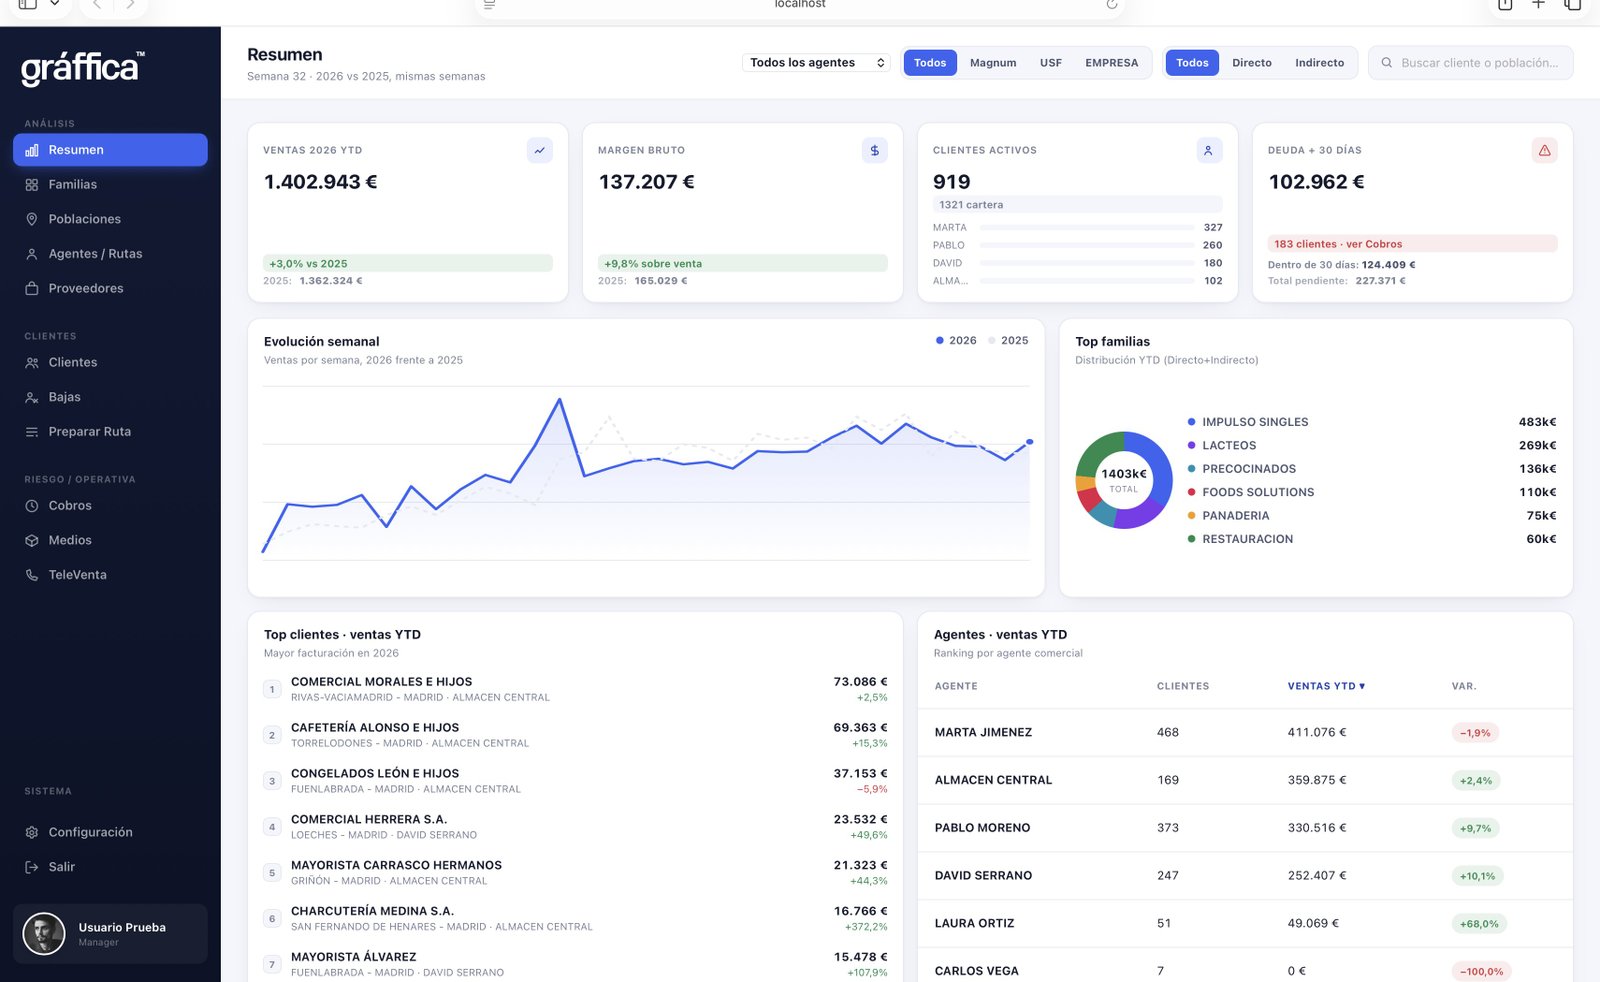1600x982 pixels.
Task: Click the FOODS SOLUTIONS red legend dot
Action: 1192,492
